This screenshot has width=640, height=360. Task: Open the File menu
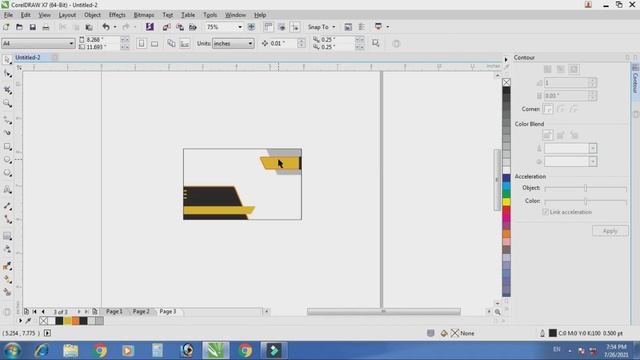[x=8, y=15]
